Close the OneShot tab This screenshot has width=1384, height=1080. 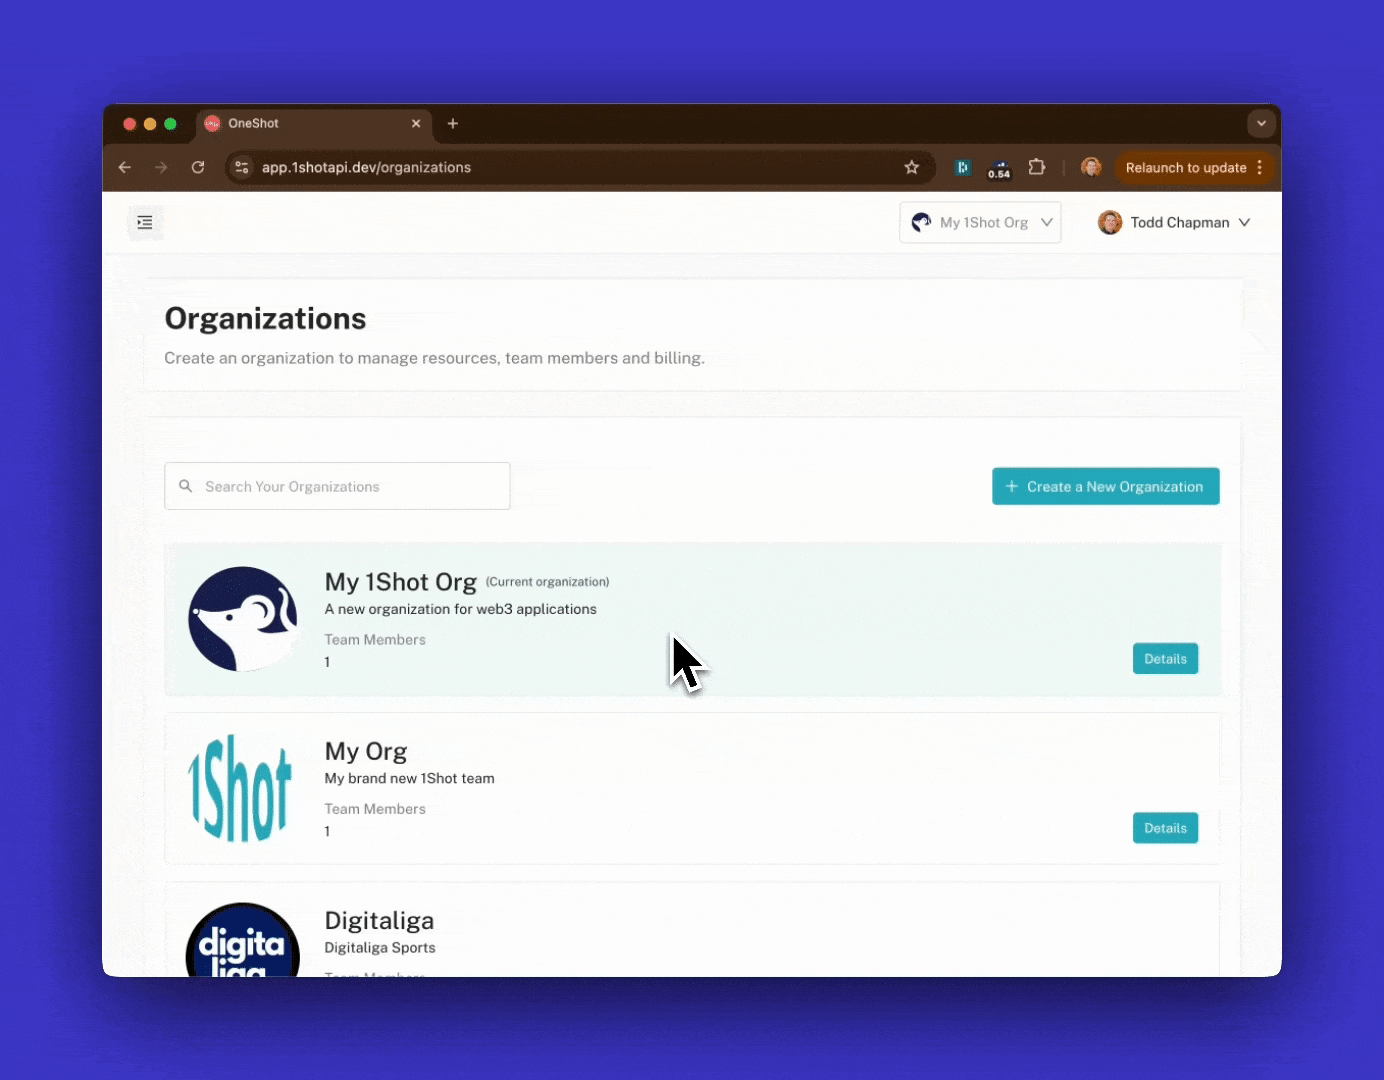click(x=416, y=123)
